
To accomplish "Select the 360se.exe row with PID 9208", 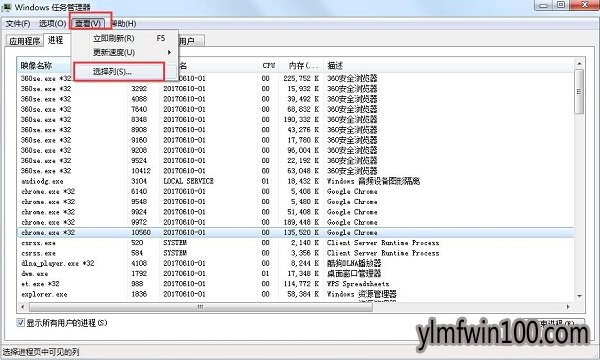I will (295, 150).
